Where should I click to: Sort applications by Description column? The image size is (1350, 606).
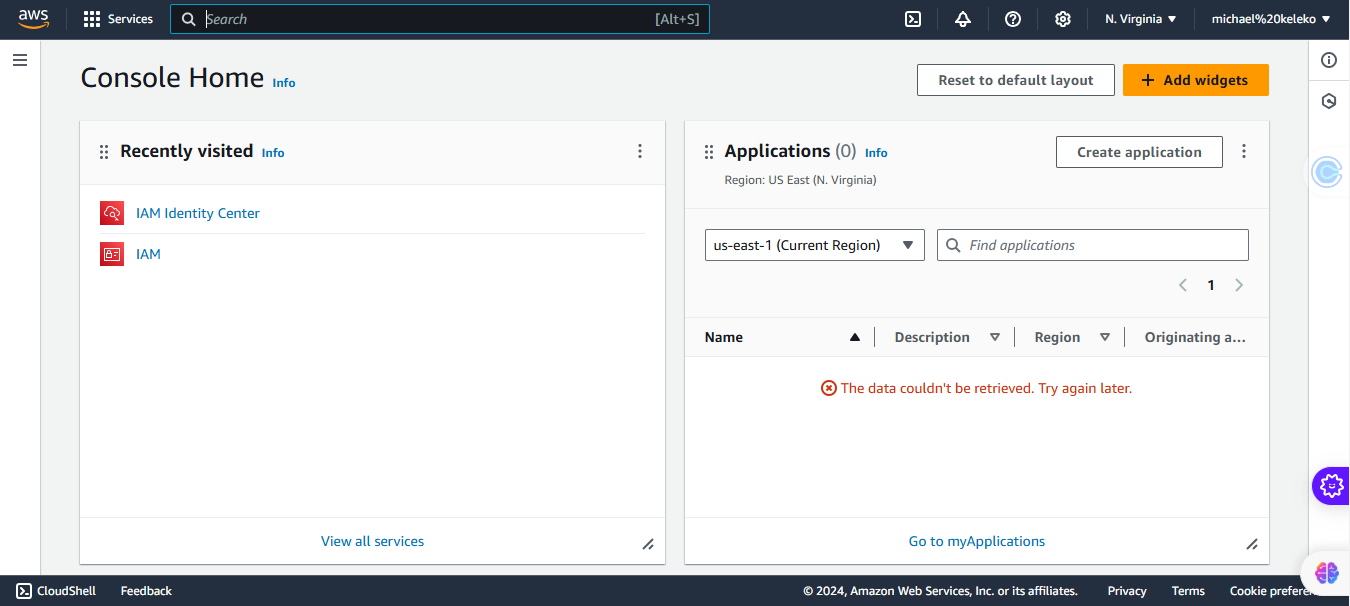[x=947, y=337]
